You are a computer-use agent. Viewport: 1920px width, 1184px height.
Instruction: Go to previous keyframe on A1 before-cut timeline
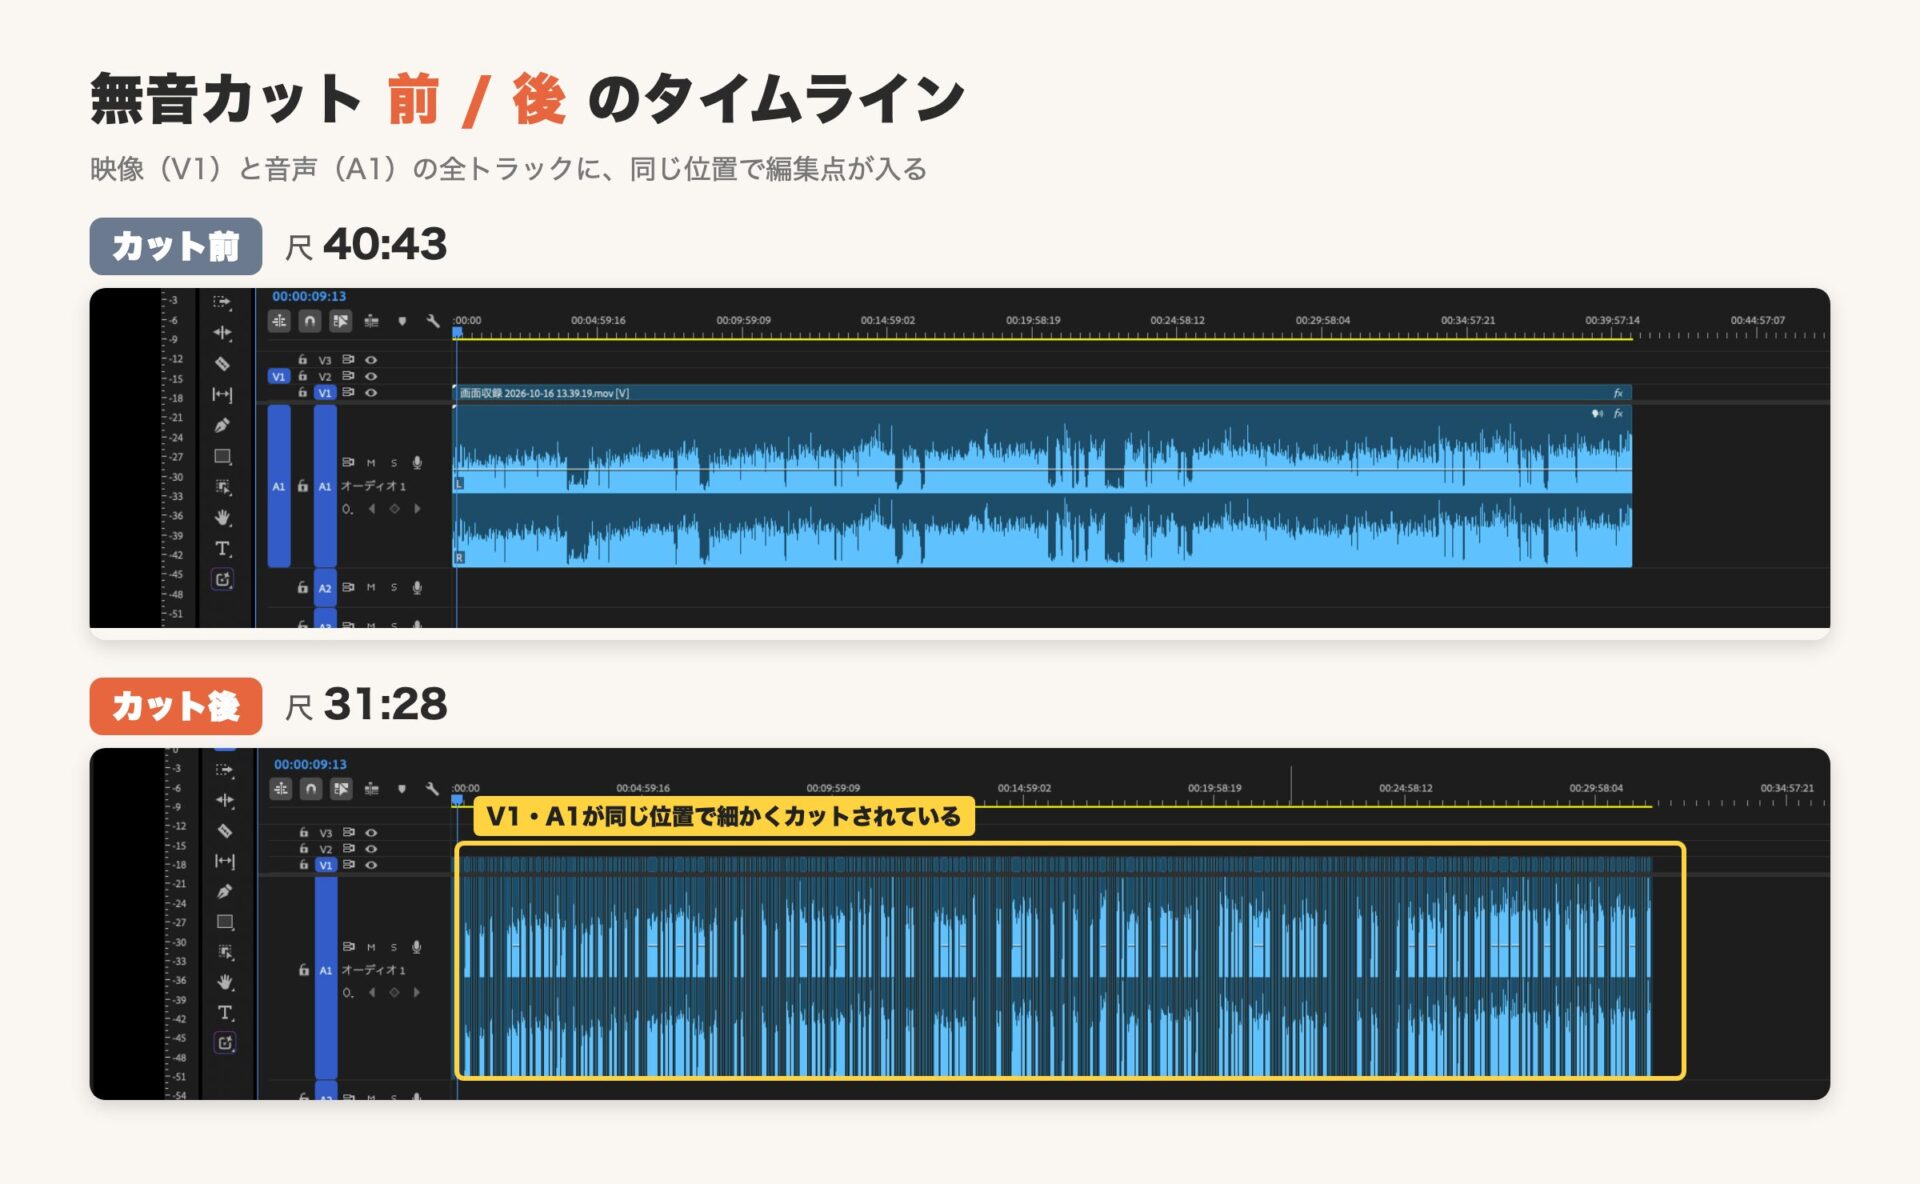click(372, 509)
